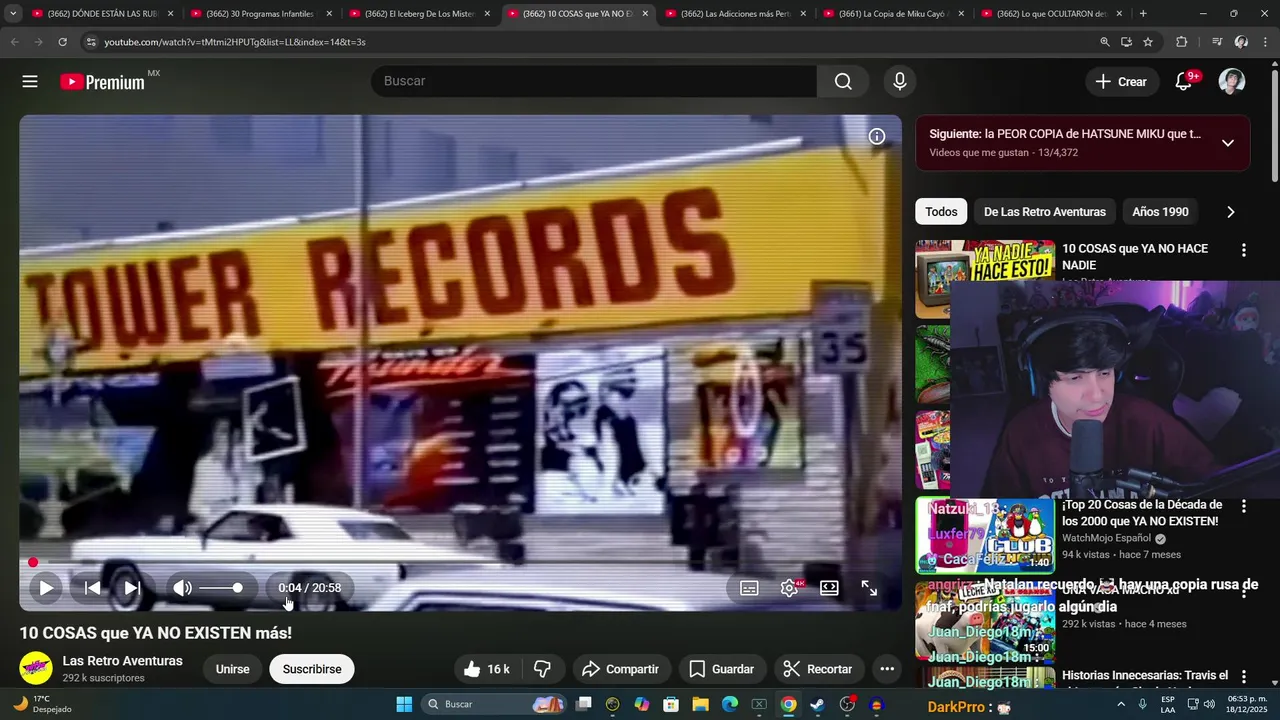Viewport: 1280px width, 720px height.
Task: Open weather widget 17°C Despejado
Action: [x=43, y=704]
